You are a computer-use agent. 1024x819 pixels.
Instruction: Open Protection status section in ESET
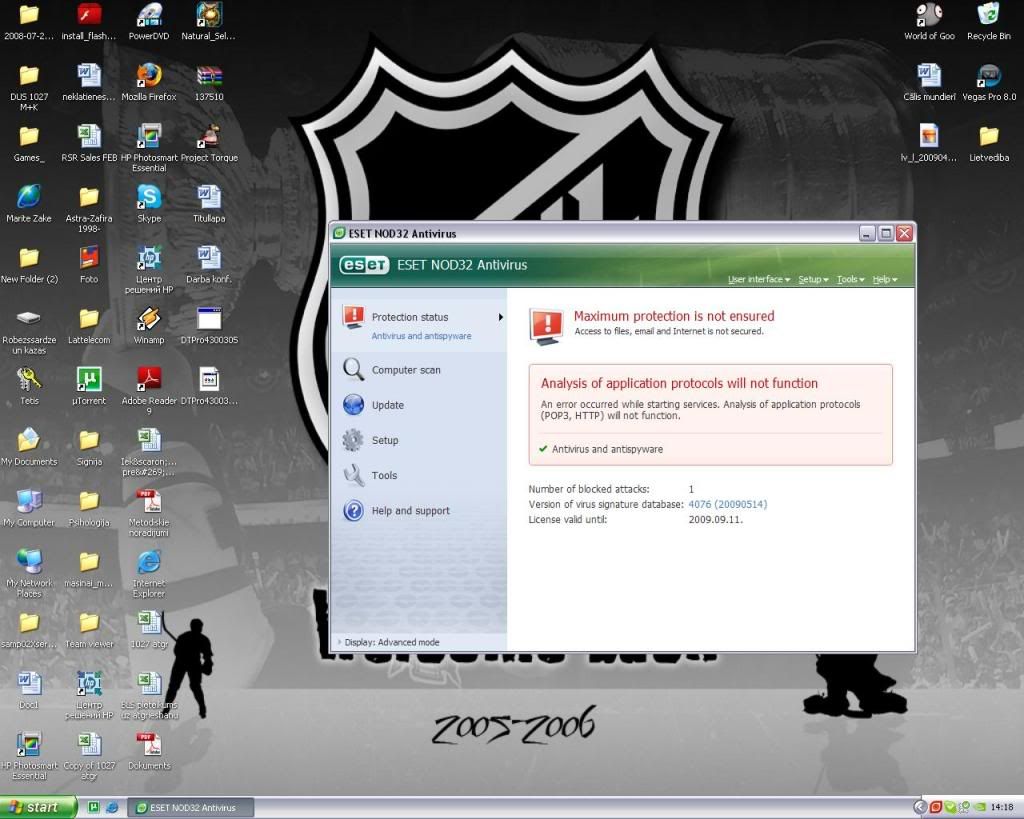409,317
